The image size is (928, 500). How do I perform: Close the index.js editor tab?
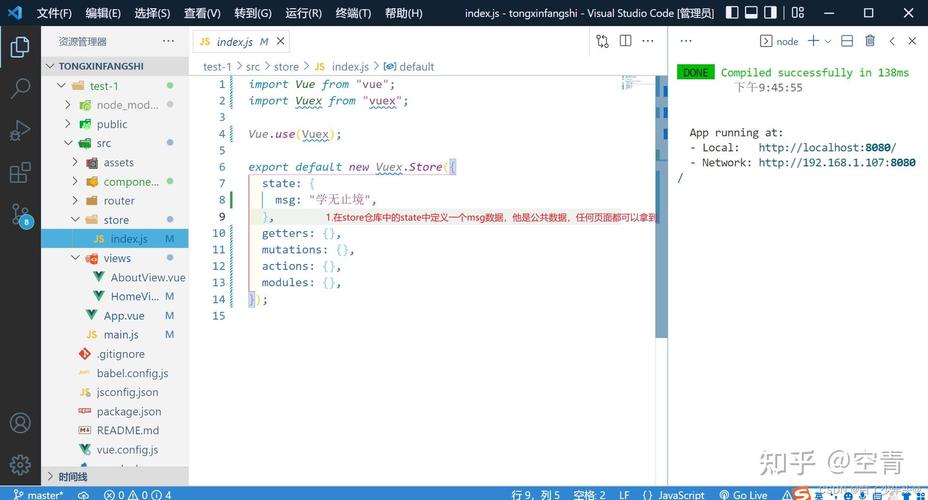281,41
